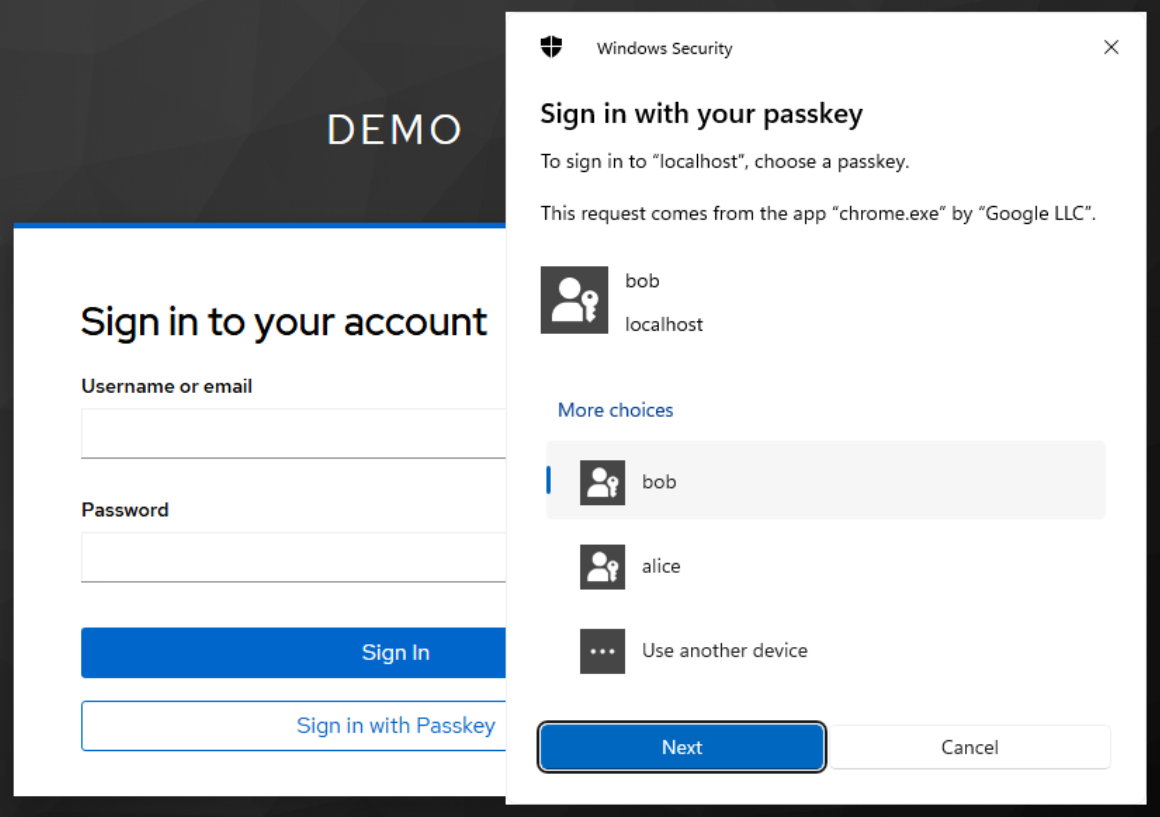The width and height of the screenshot is (1160, 817).
Task: Click the passkey icon next to alice
Action: [602, 566]
